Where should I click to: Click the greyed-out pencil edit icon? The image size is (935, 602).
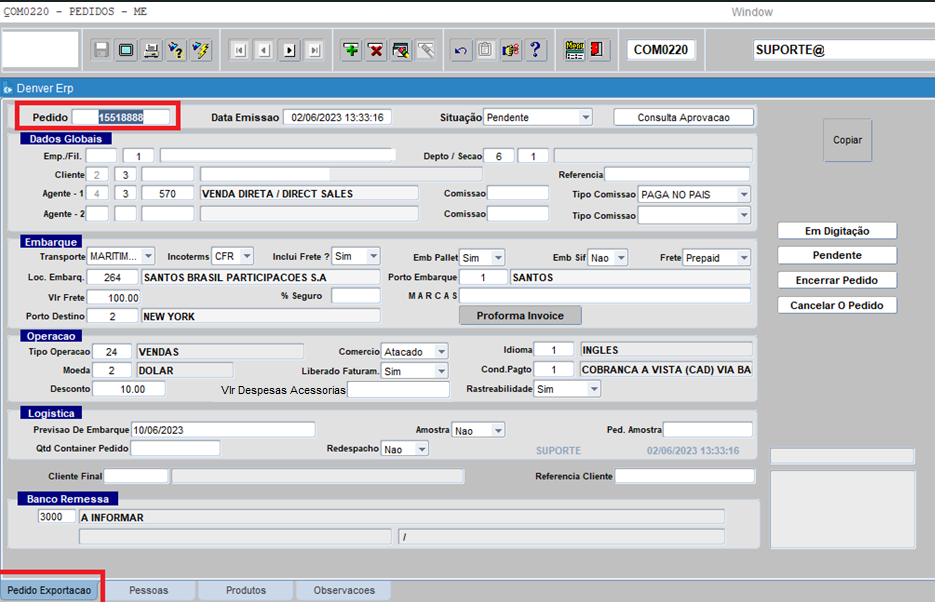click(x=426, y=50)
